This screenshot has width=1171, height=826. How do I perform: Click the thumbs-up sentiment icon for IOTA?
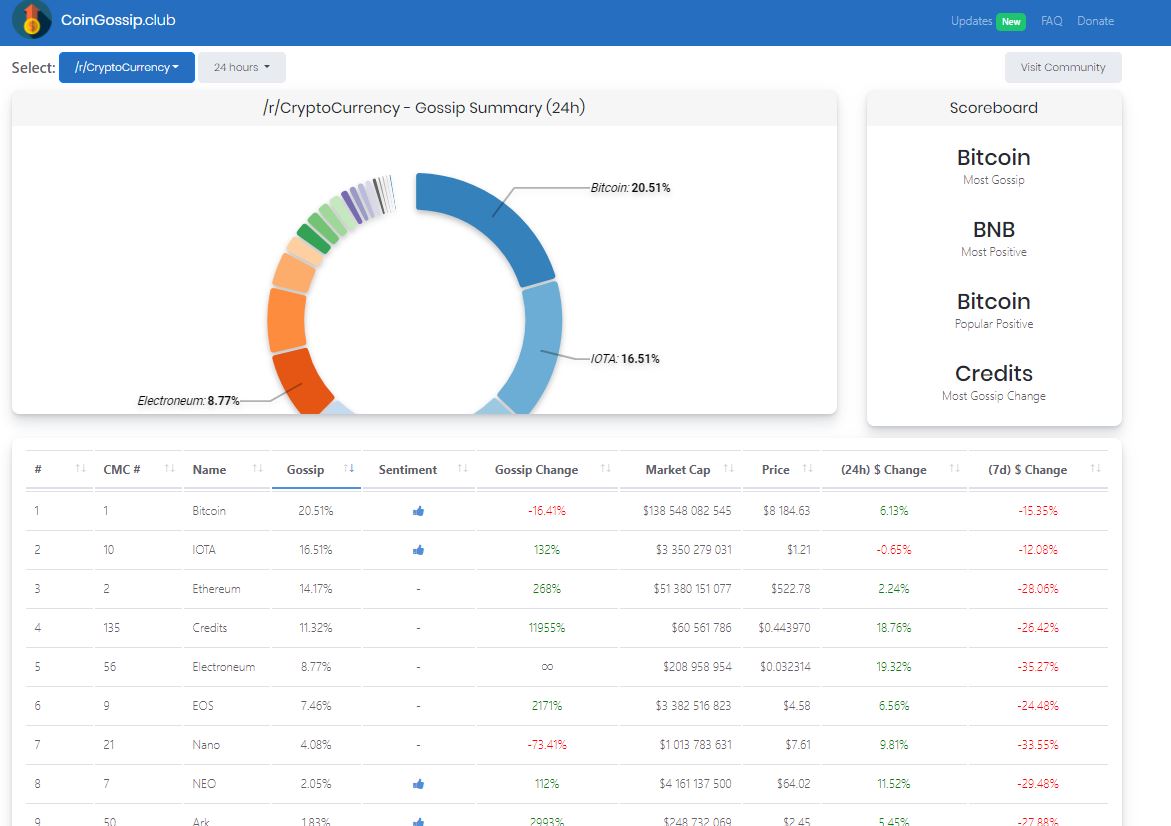coord(418,550)
